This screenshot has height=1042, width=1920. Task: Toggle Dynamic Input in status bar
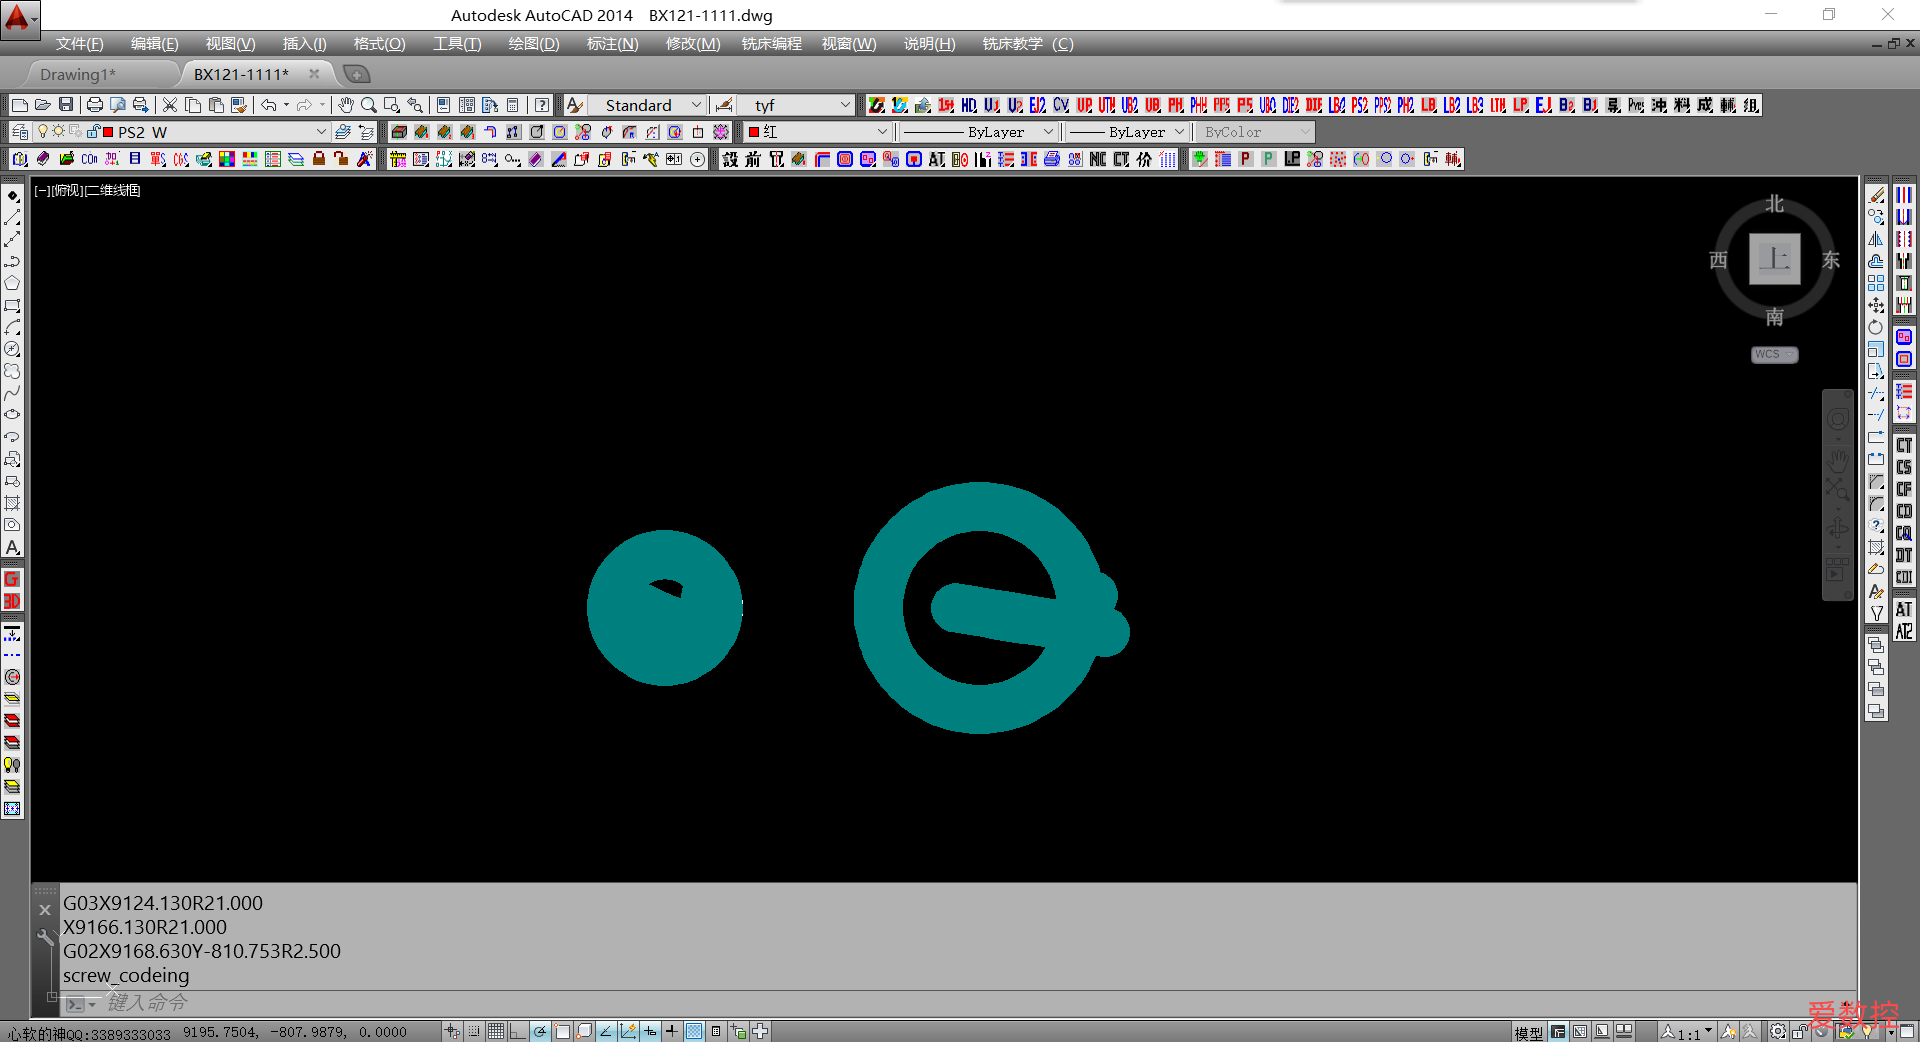click(650, 1031)
